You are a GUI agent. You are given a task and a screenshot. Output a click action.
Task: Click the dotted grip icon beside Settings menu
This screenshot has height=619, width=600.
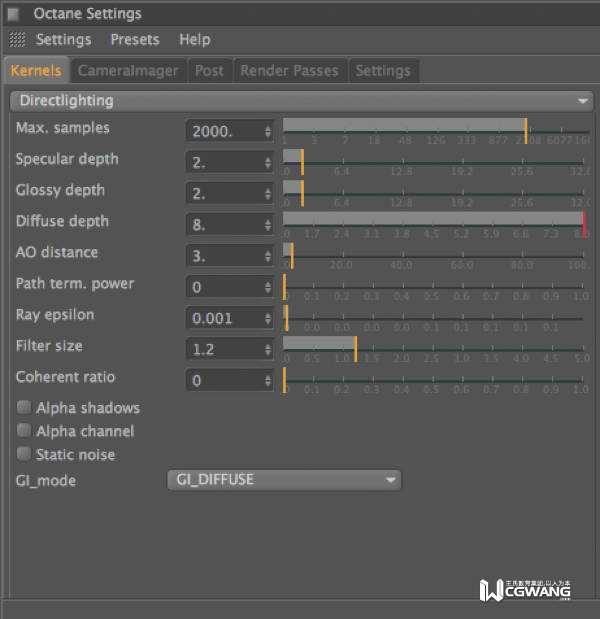(17, 39)
